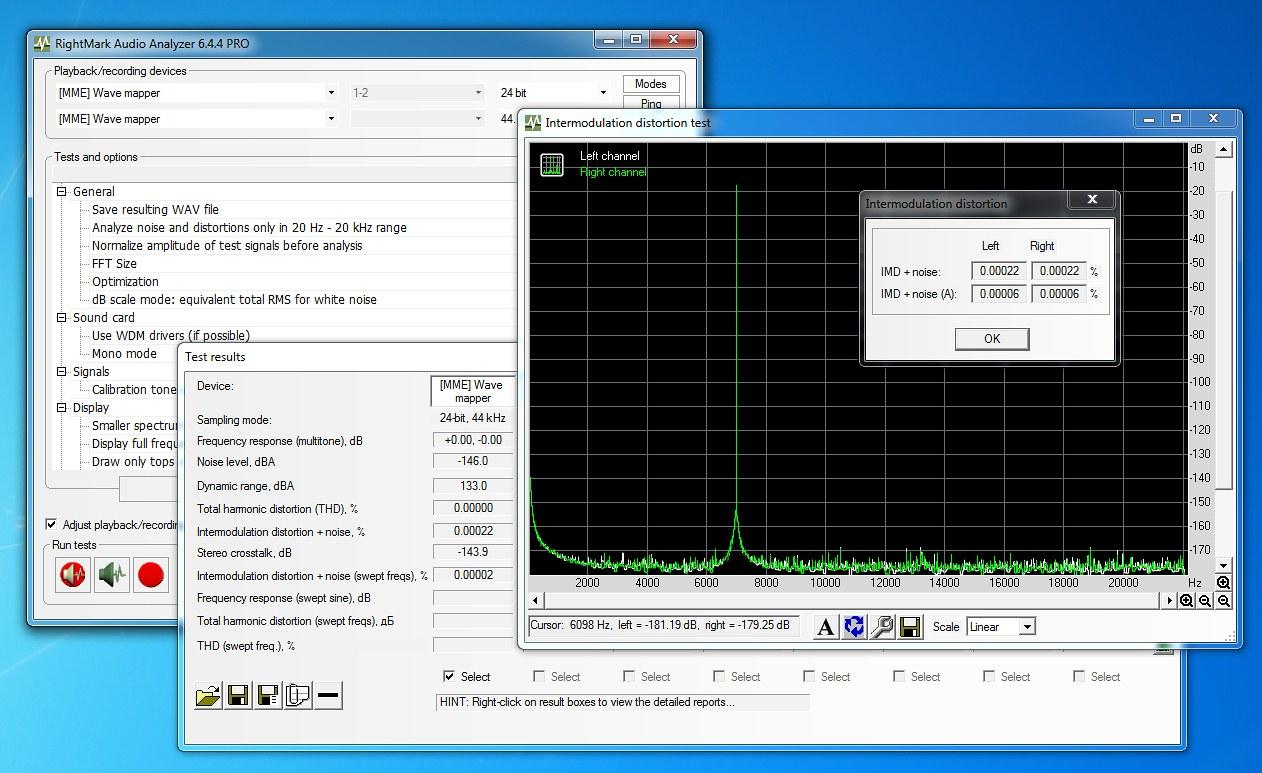Save the current test results
The height and width of the screenshot is (773, 1262).
(238, 695)
